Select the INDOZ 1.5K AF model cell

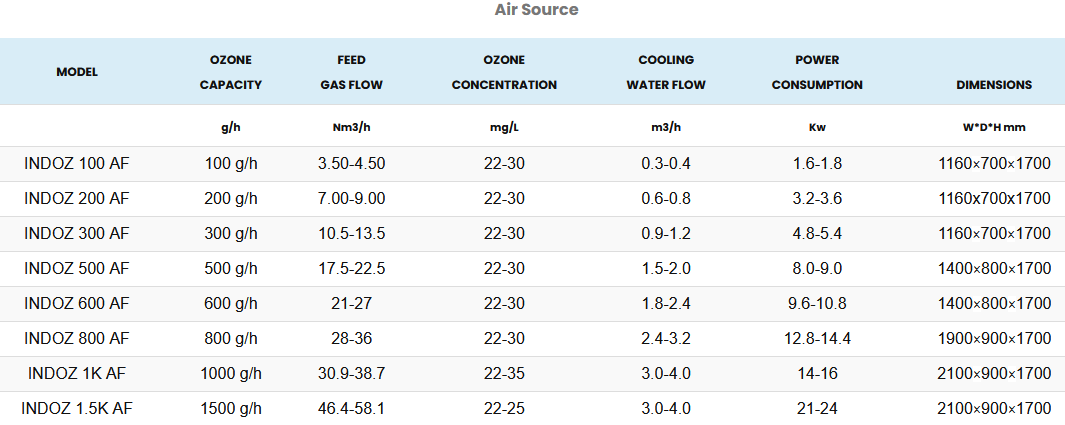pyautogui.click(x=77, y=408)
